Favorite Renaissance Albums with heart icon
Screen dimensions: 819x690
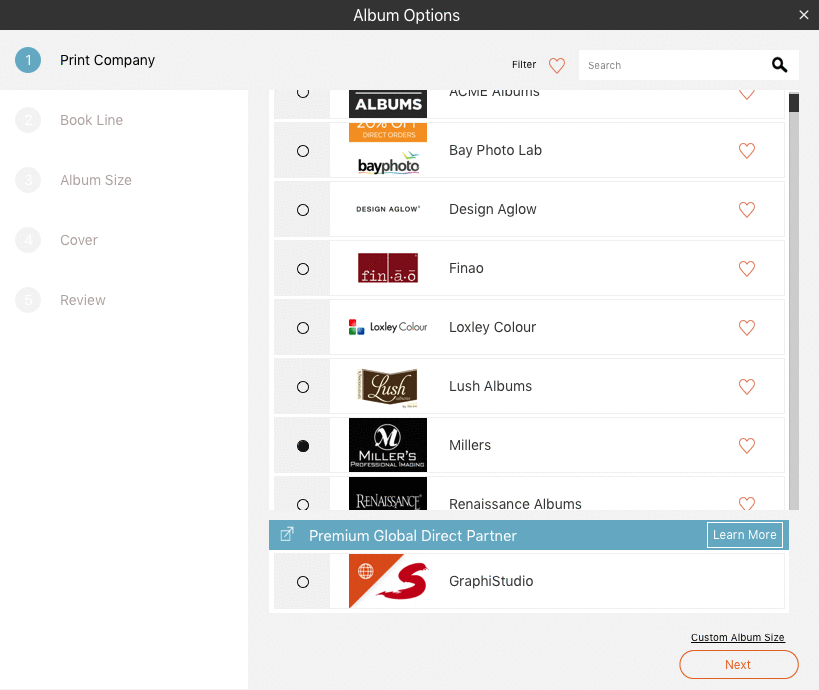click(747, 504)
